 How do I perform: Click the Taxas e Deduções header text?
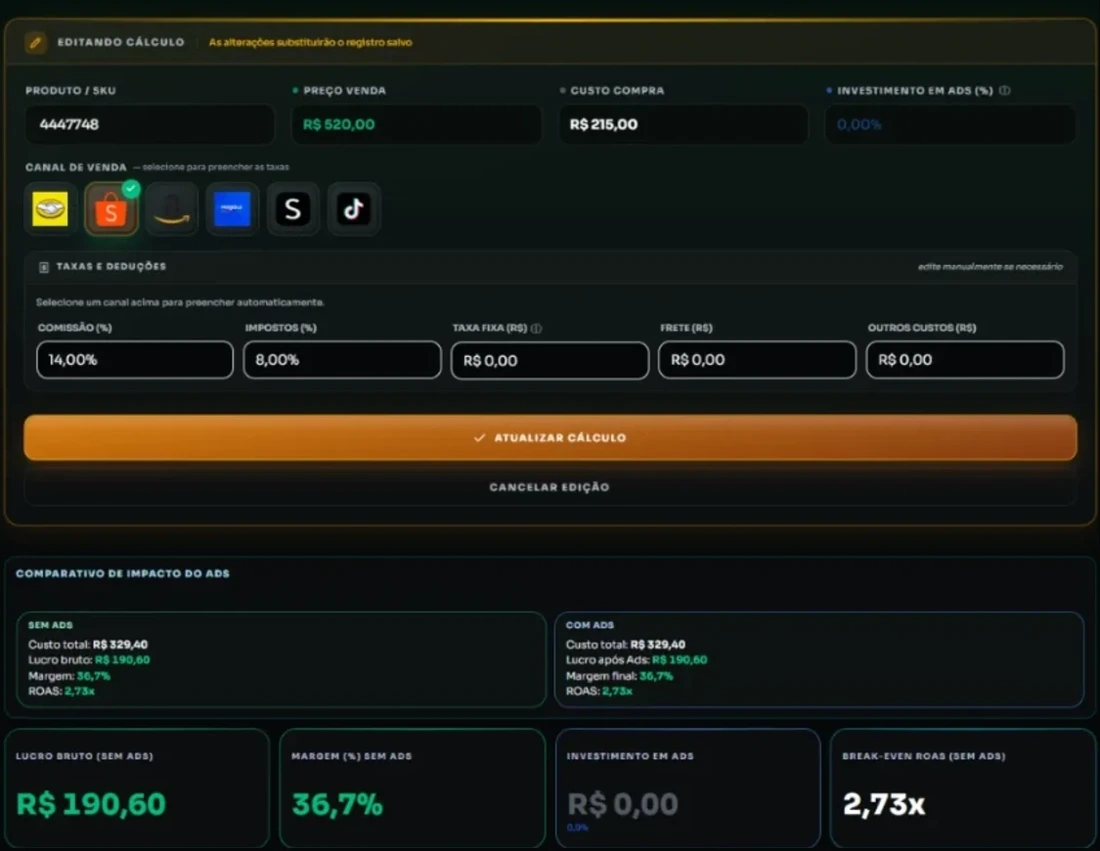click(x=111, y=267)
